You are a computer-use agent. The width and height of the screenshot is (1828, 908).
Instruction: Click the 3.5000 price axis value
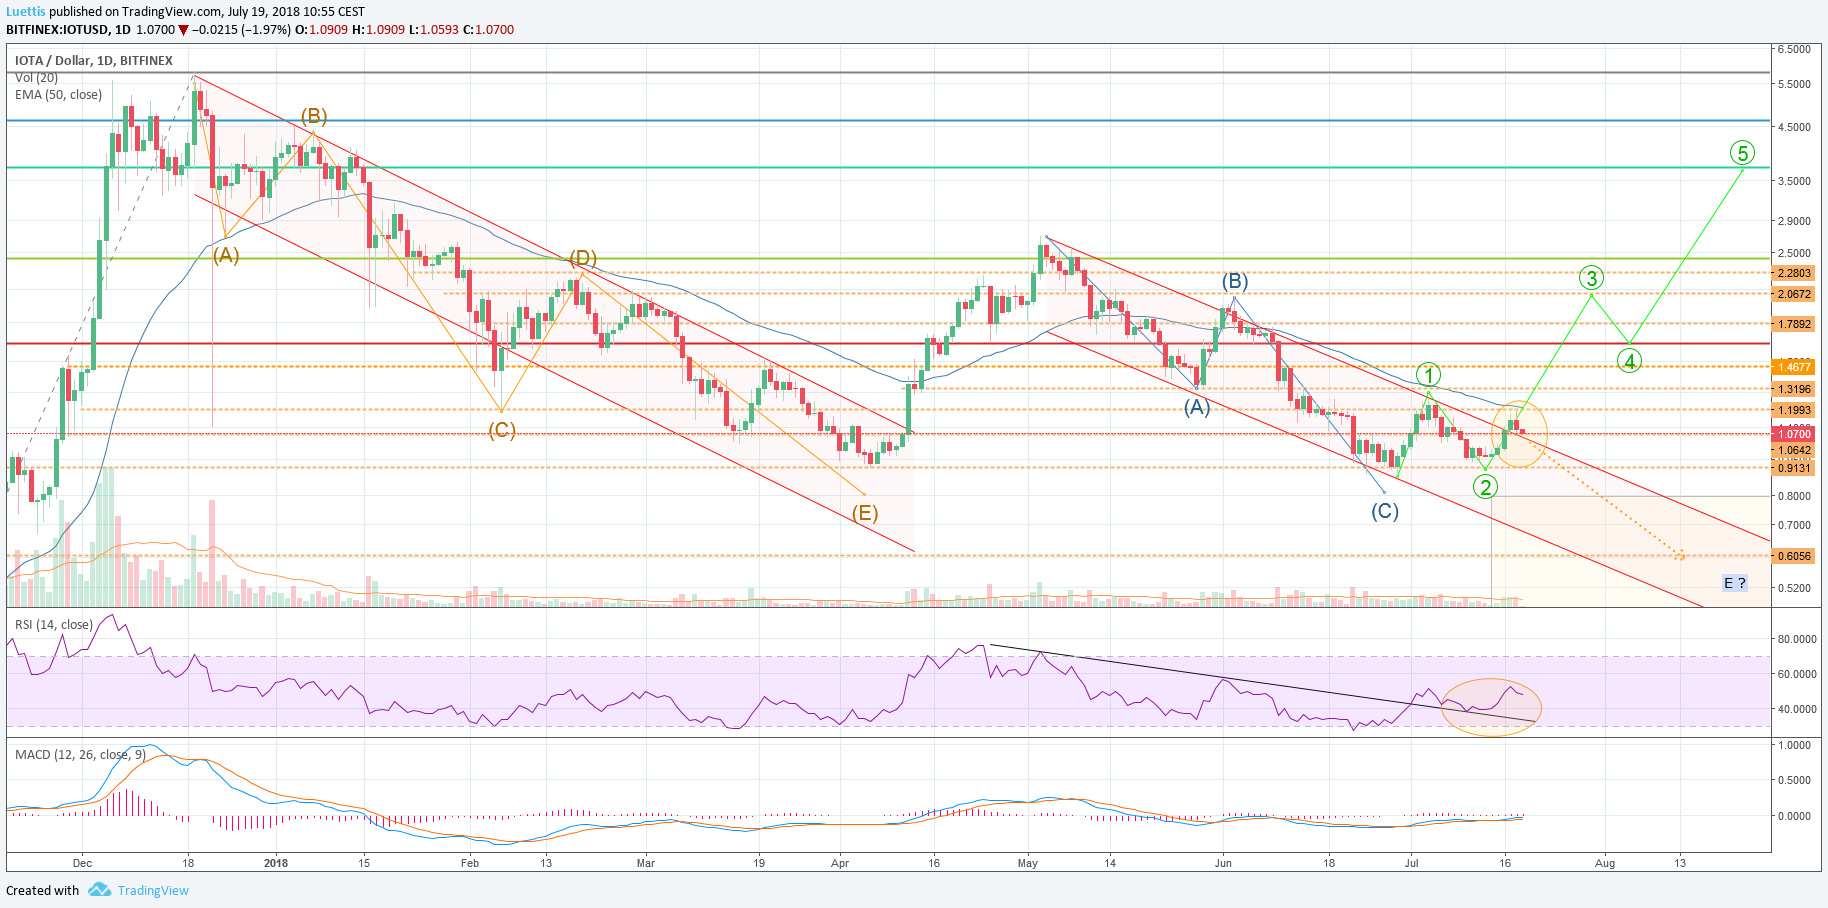1794,181
